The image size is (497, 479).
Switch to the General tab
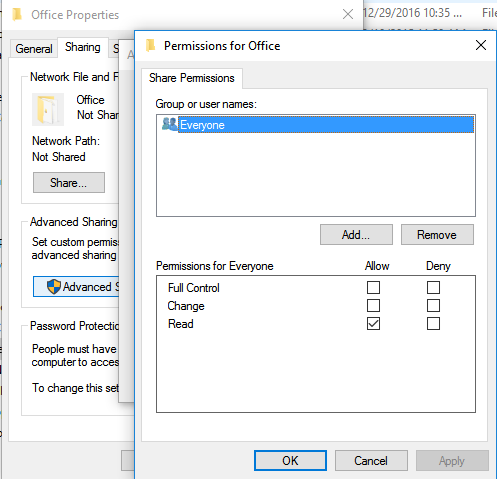[34, 49]
